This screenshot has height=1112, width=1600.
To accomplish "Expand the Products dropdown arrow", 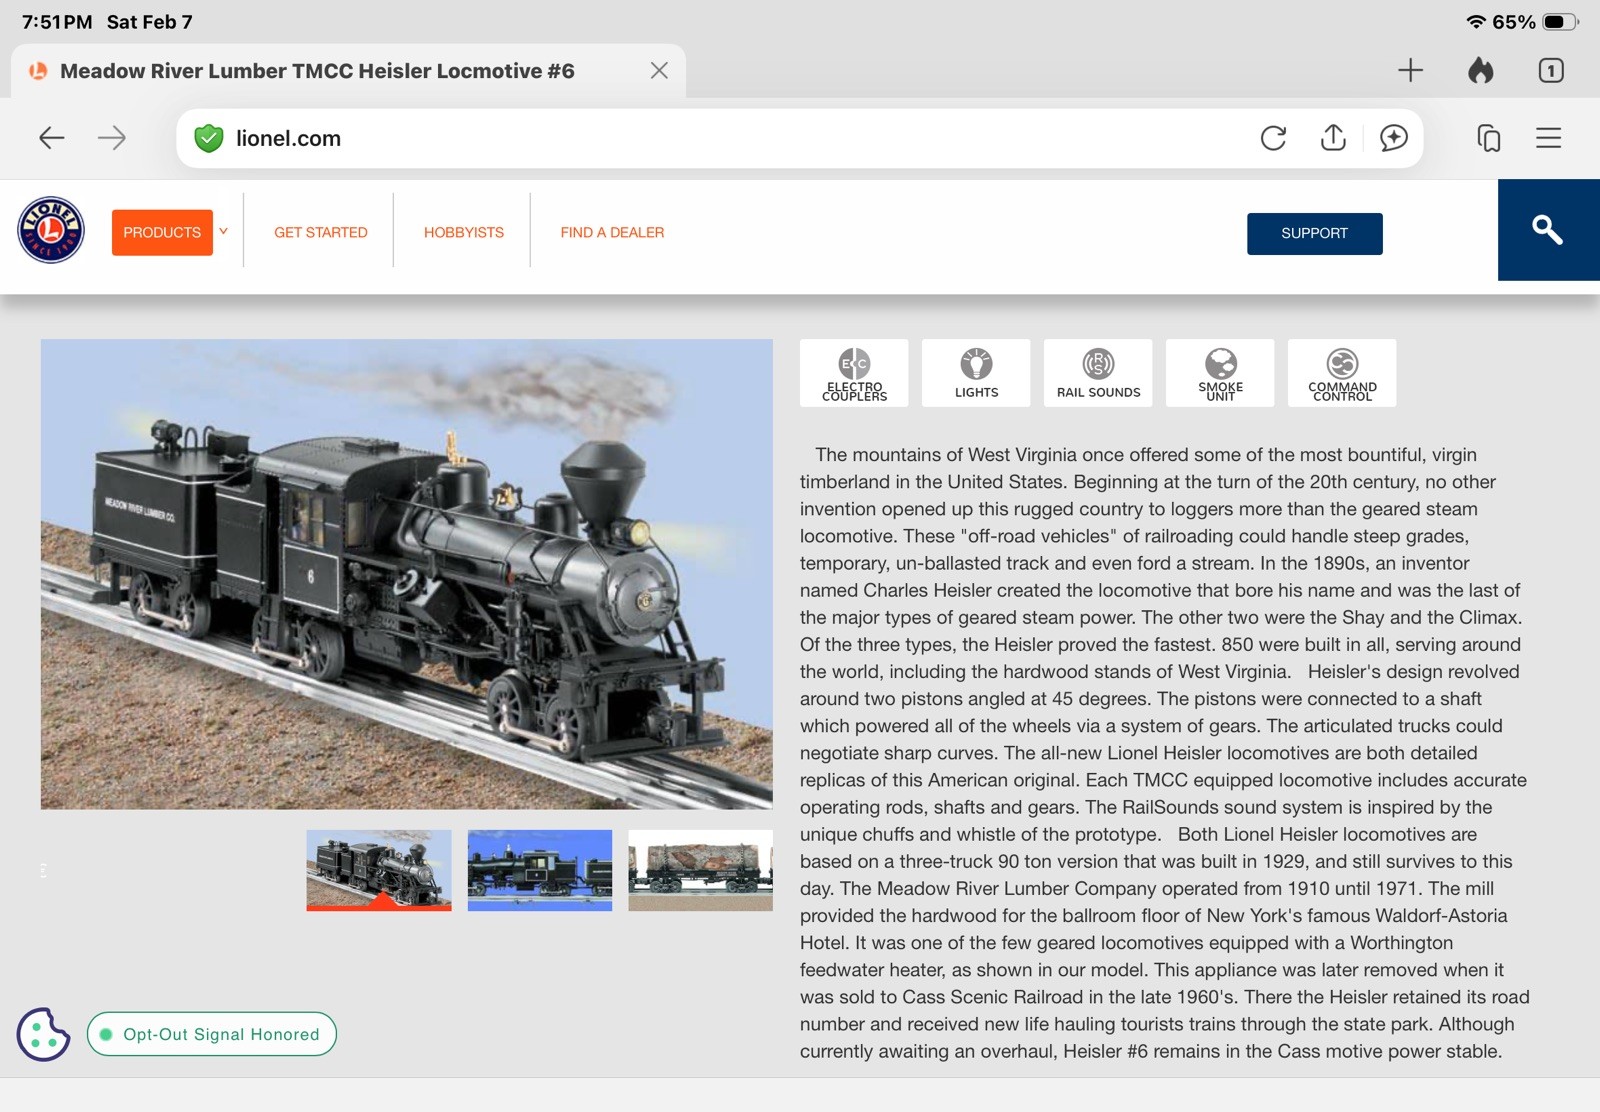I will coord(224,231).
